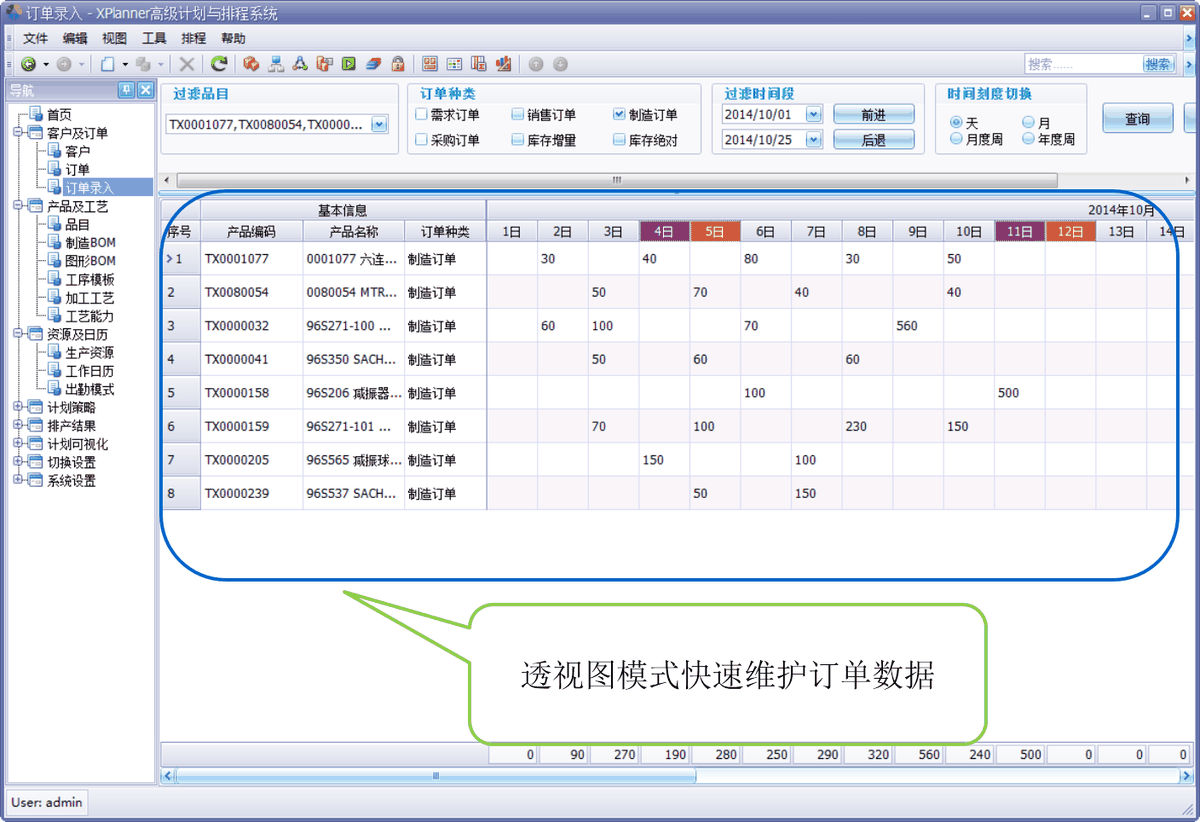Collapse the 资源及日历 tree node
The width and height of the screenshot is (1200, 822).
[19, 334]
